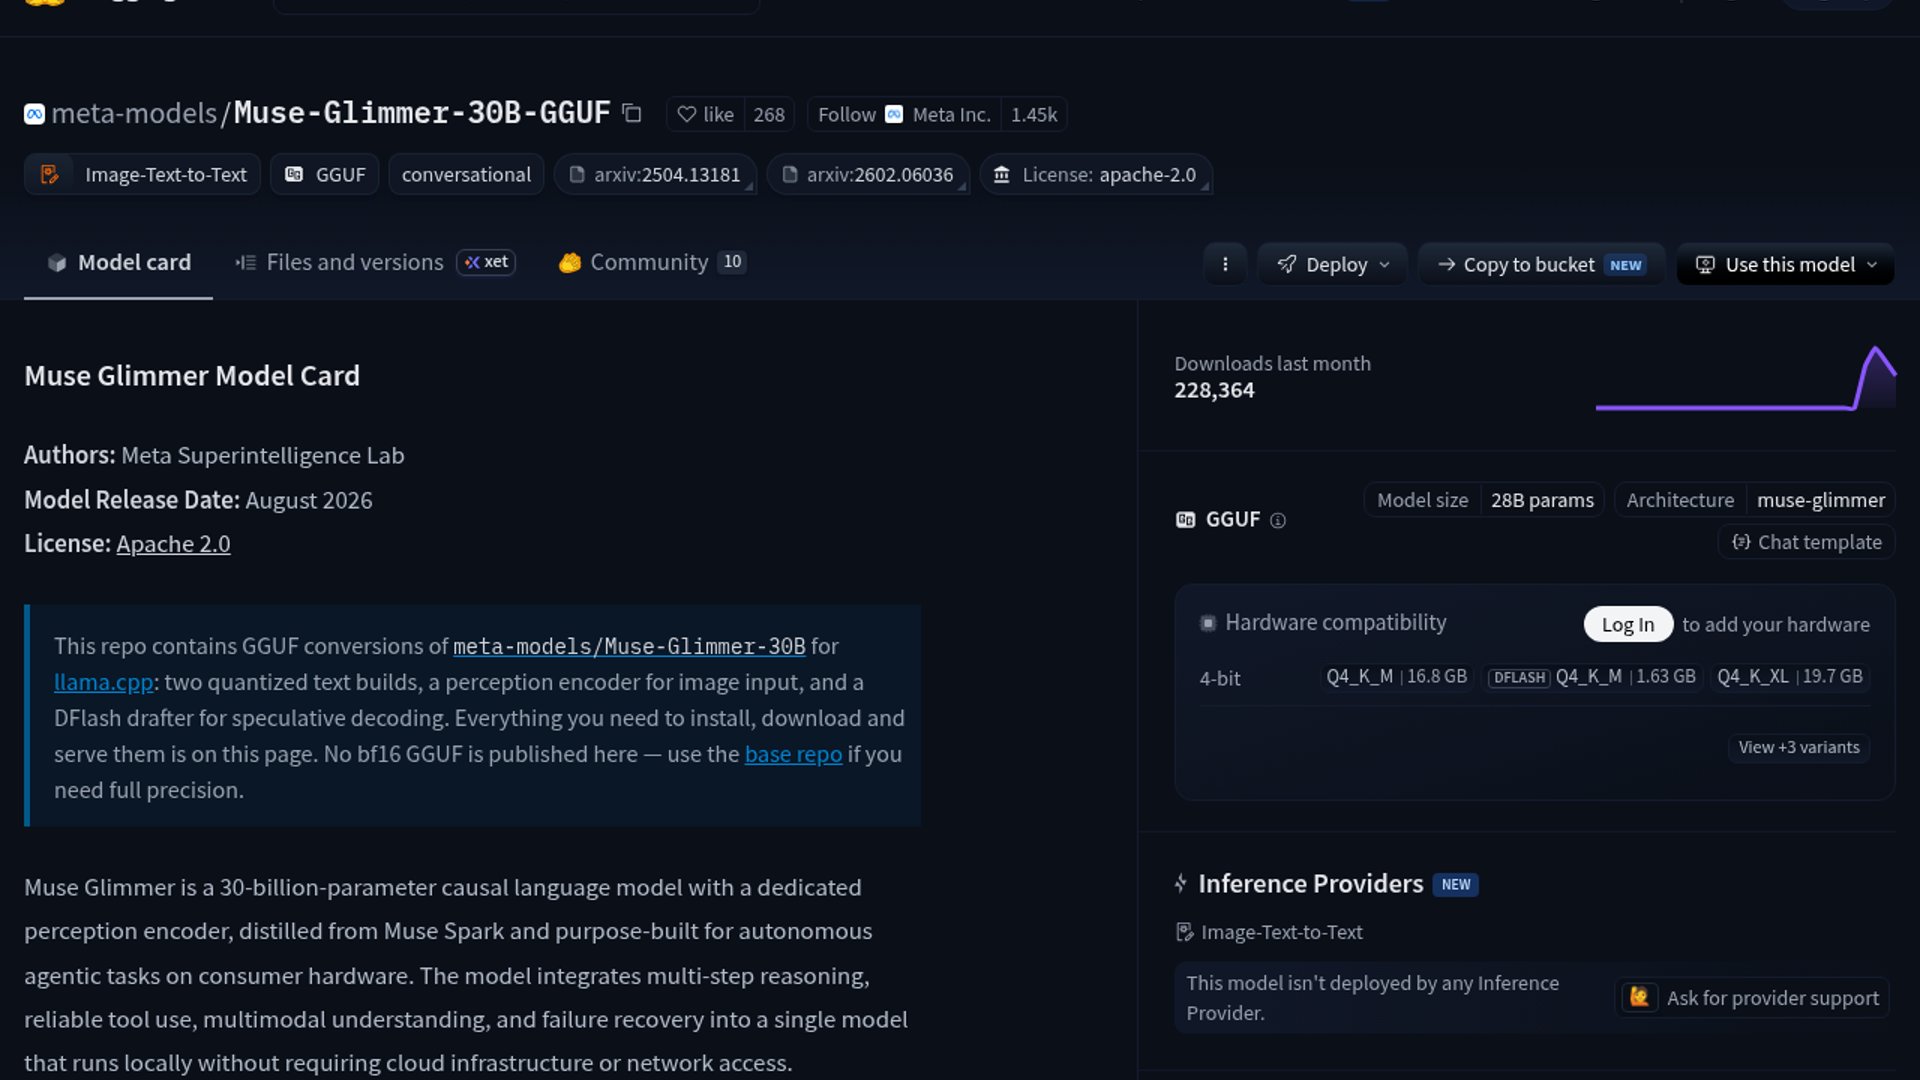This screenshot has width=1920, height=1080.
Task: Click the heart like button
Action: pyautogui.click(x=705, y=114)
